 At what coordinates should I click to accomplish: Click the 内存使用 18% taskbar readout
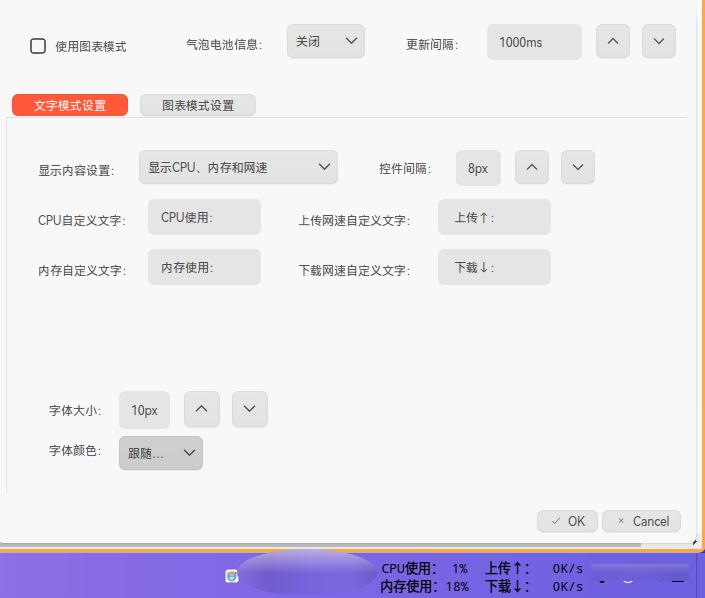424,587
